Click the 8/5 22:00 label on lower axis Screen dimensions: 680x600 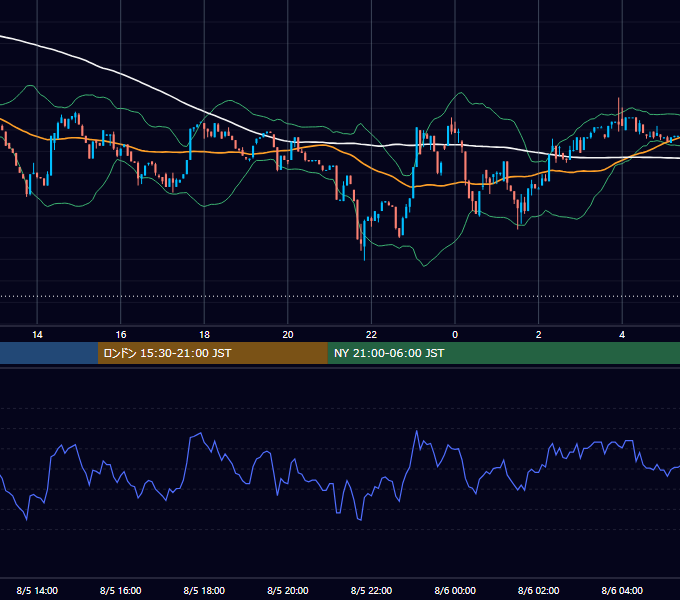(x=371, y=590)
